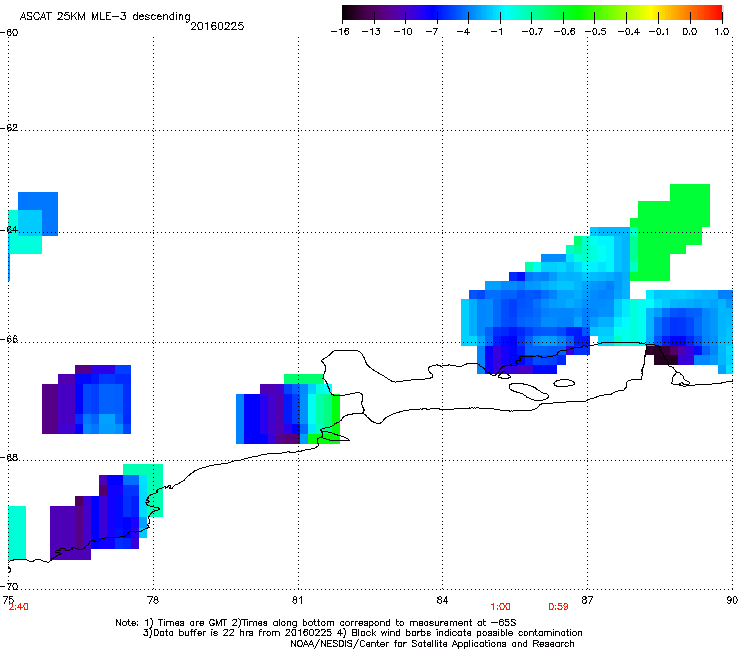Click the -1 label on the color scale
Viewport: 740px width, 650px height.
496,32
